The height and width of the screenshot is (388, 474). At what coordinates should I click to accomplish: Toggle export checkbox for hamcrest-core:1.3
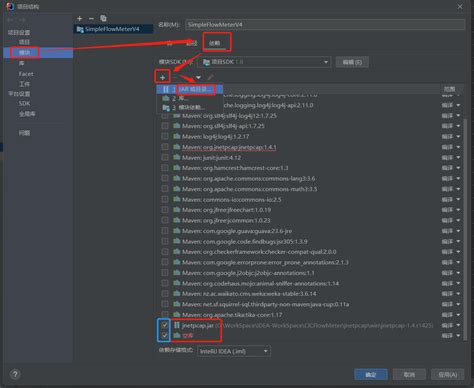point(165,168)
